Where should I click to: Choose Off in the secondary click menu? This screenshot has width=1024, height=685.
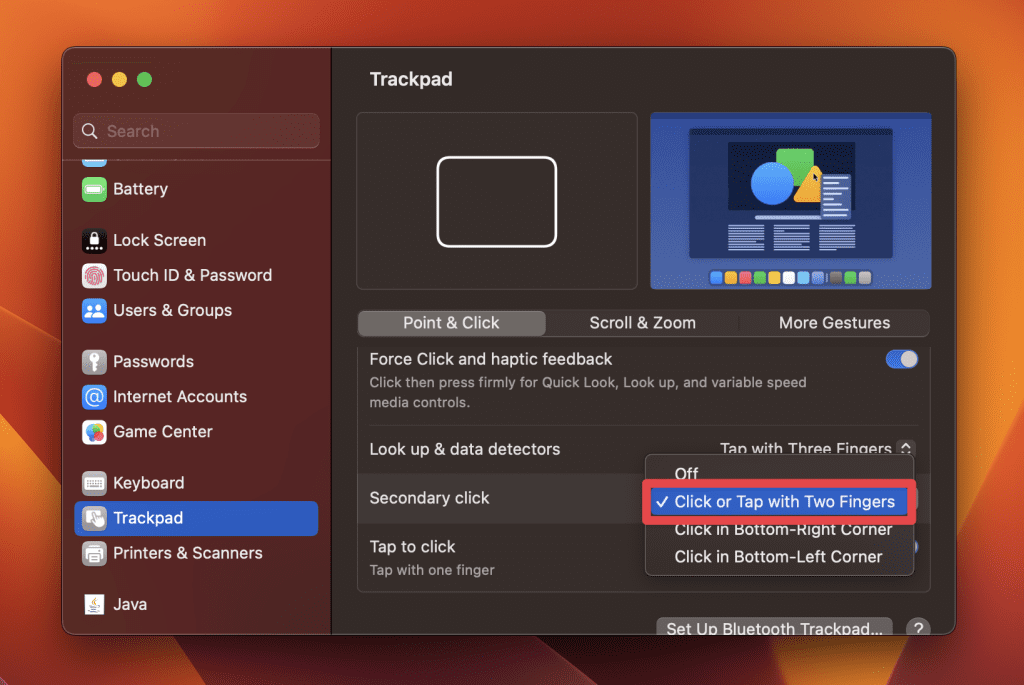point(686,473)
